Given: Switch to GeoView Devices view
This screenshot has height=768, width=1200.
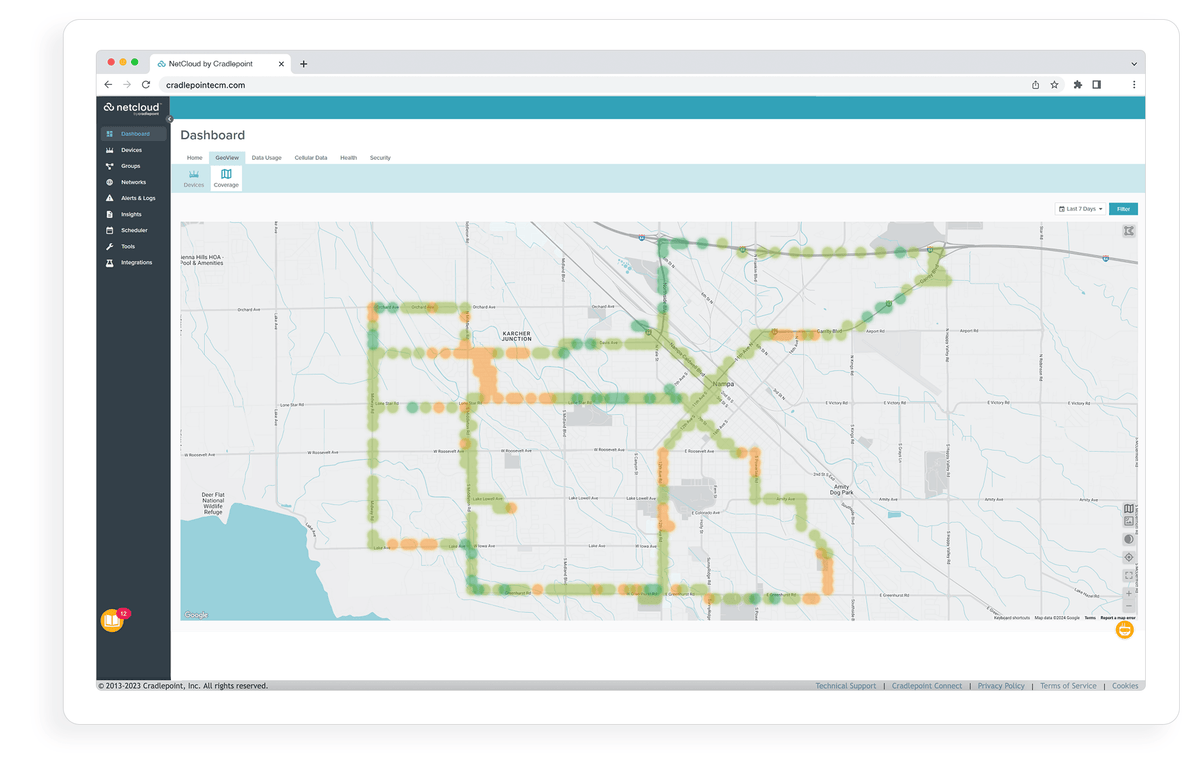Looking at the screenshot, I should [194, 178].
